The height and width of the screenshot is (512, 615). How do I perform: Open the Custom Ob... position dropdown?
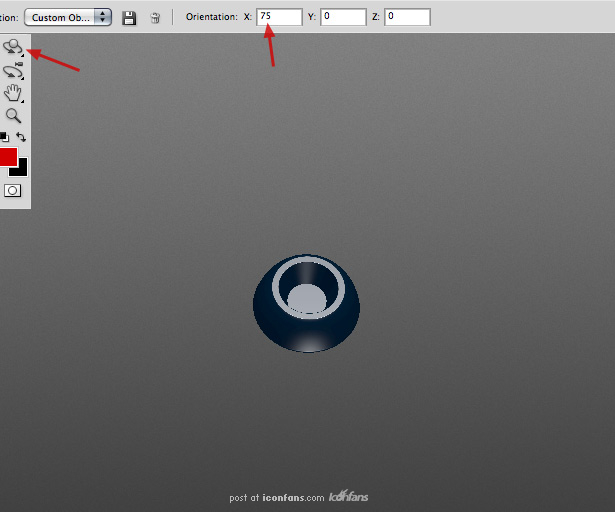coord(68,18)
